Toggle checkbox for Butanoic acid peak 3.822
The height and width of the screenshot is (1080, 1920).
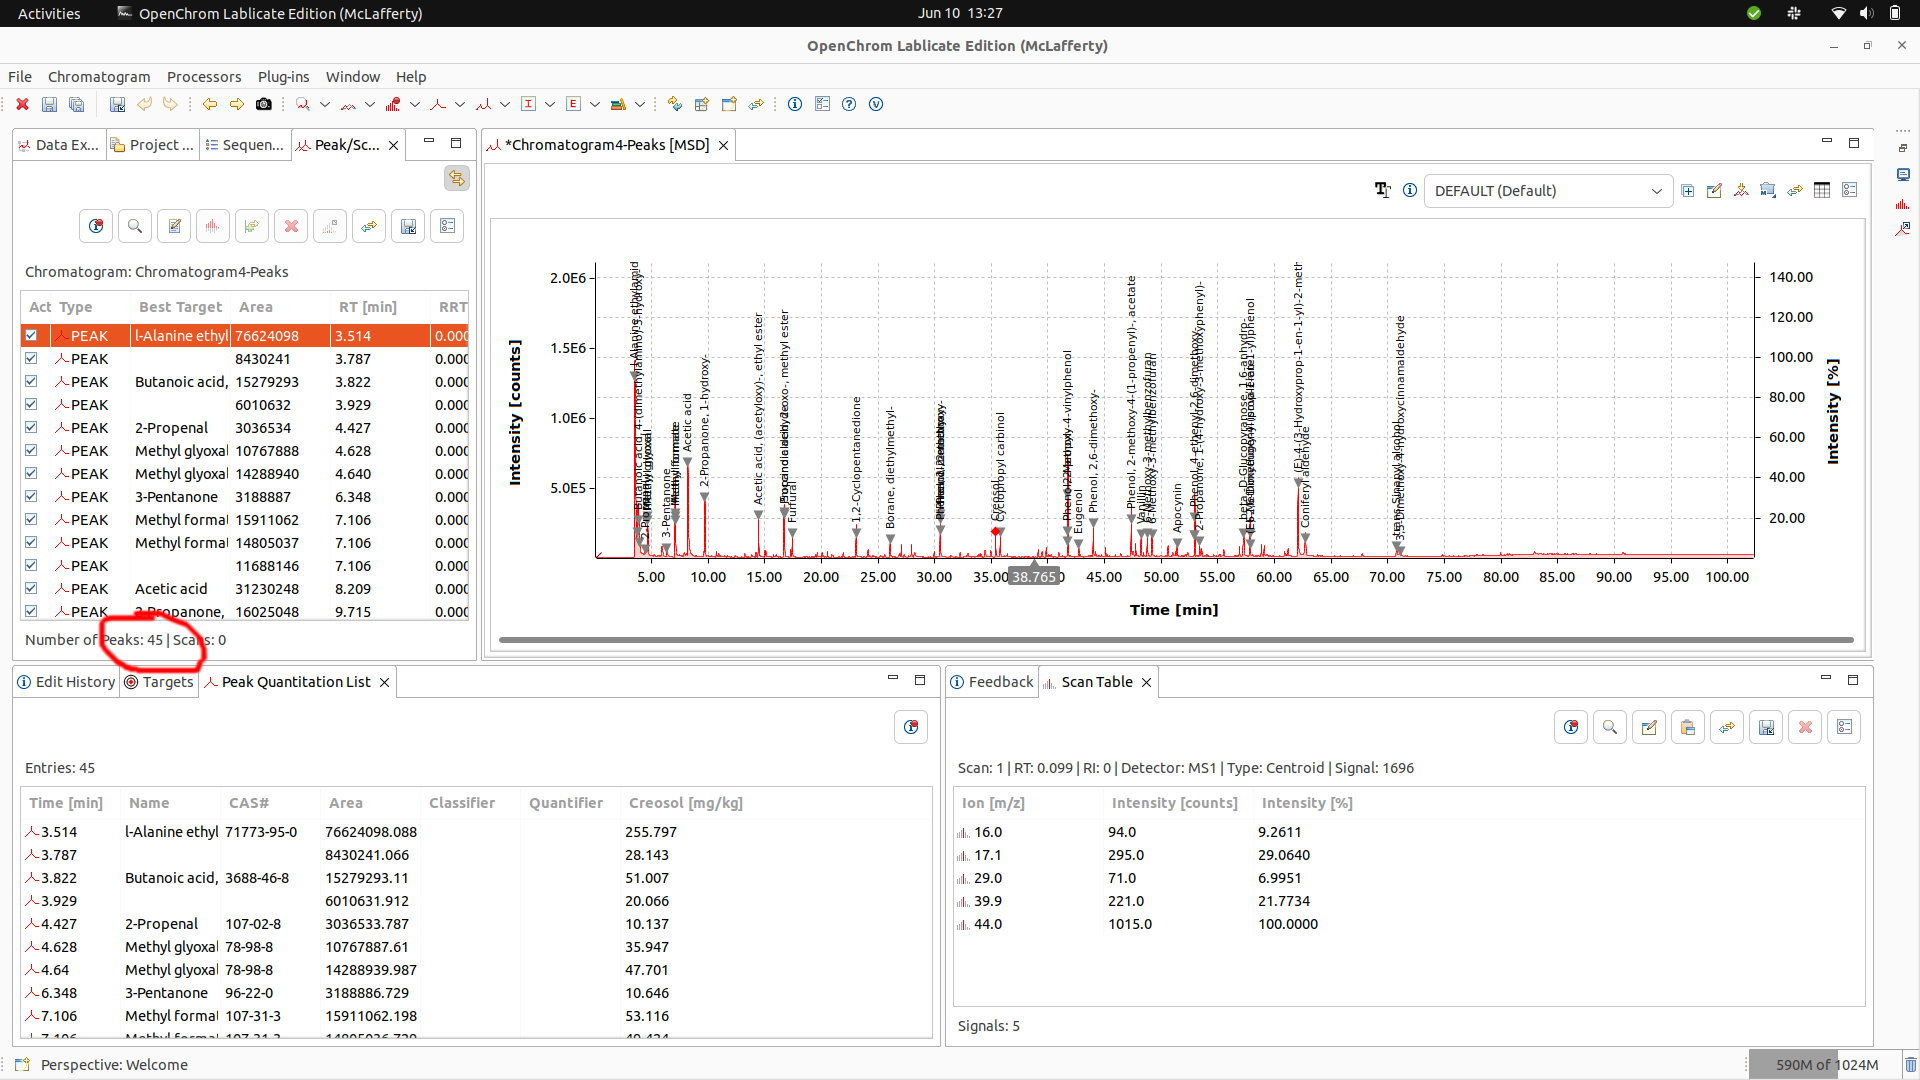[x=31, y=382]
